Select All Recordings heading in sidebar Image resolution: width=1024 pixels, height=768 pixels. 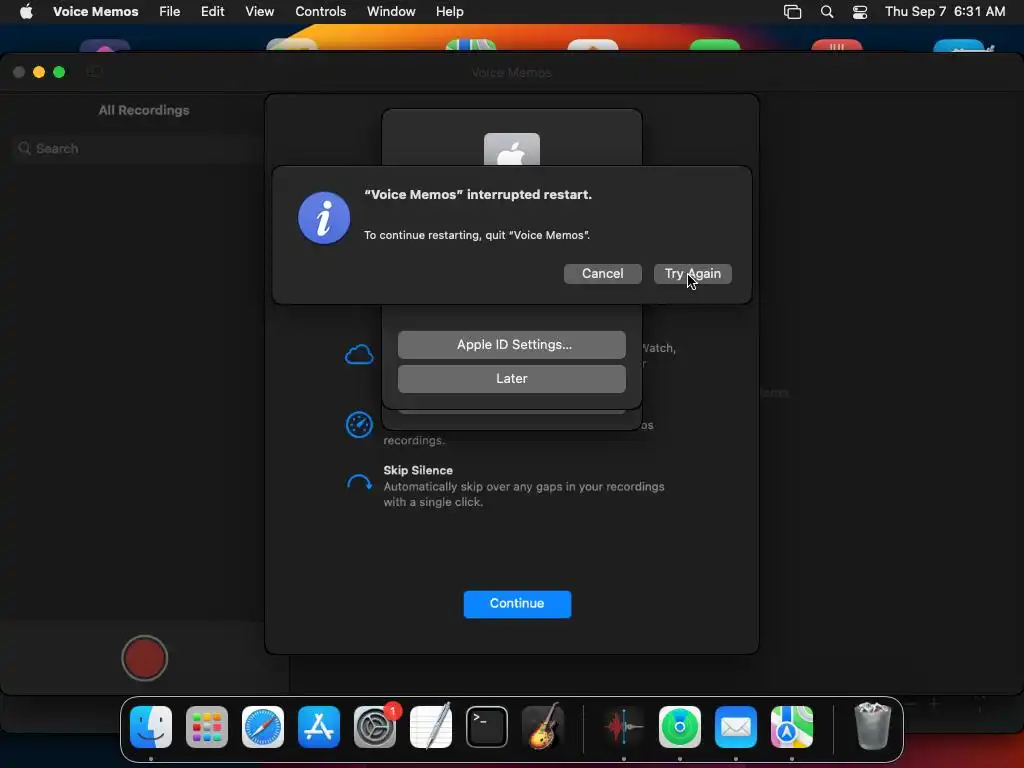point(144,110)
